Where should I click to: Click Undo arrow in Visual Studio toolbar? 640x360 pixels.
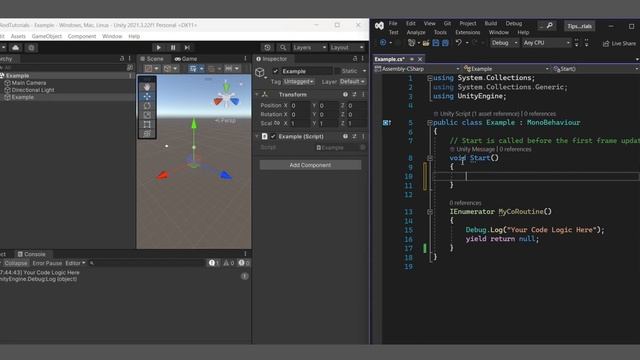pyautogui.click(x=458, y=43)
